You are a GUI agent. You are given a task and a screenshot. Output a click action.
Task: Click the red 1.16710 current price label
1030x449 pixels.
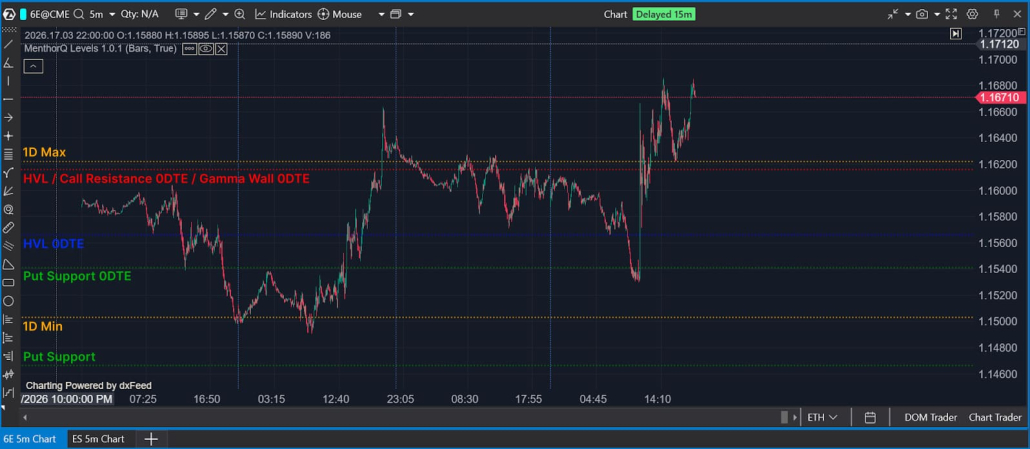(999, 97)
